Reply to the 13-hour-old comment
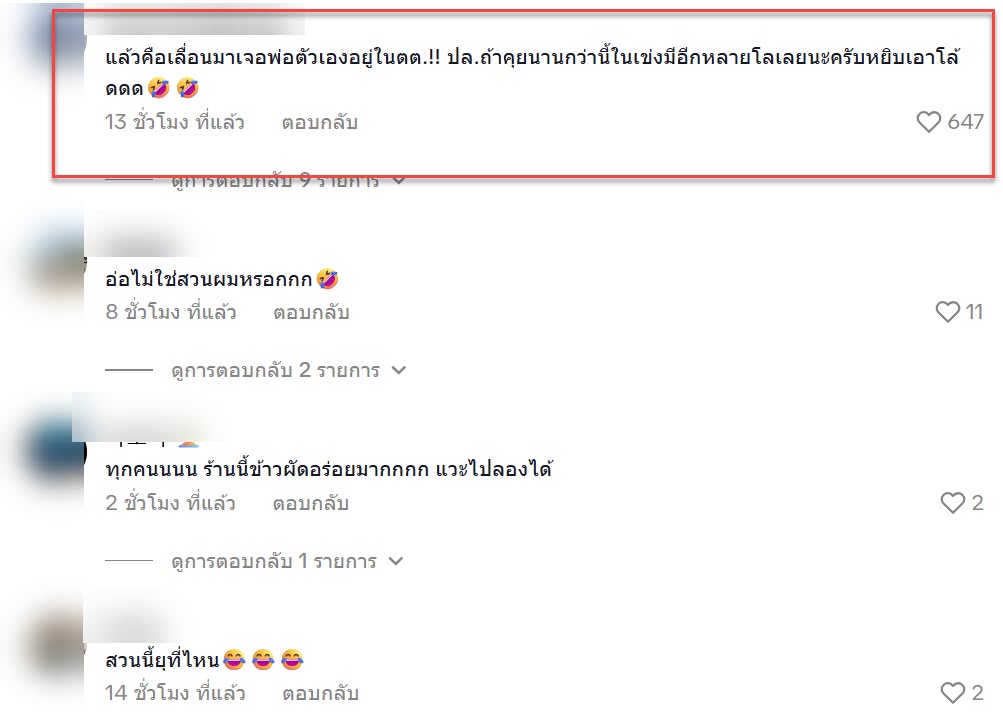Image resolution: width=1003 pixels, height=724 pixels. 319,122
